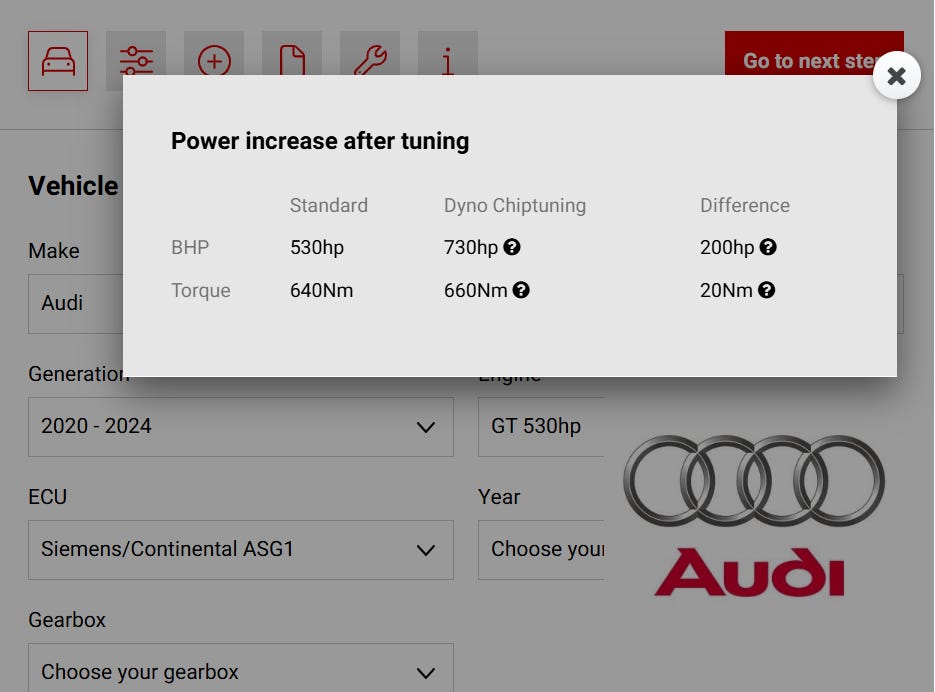Click the wrench tools step icon
This screenshot has width=935, height=692.
click(370, 61)
